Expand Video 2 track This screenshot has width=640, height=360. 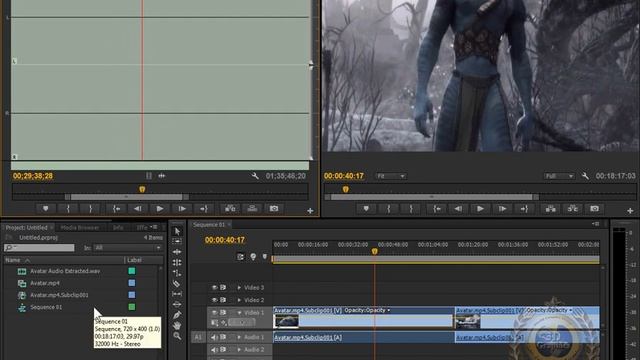tap(239, 300)
